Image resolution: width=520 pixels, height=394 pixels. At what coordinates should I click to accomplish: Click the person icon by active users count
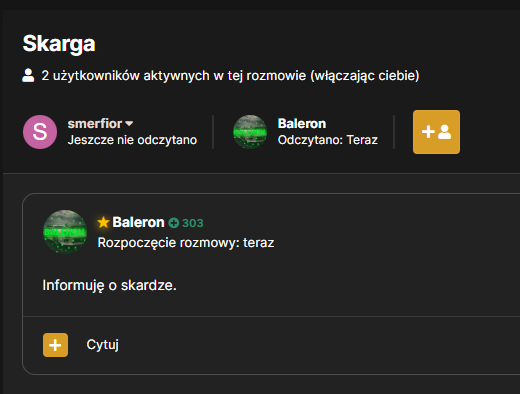tap(28, 75)
